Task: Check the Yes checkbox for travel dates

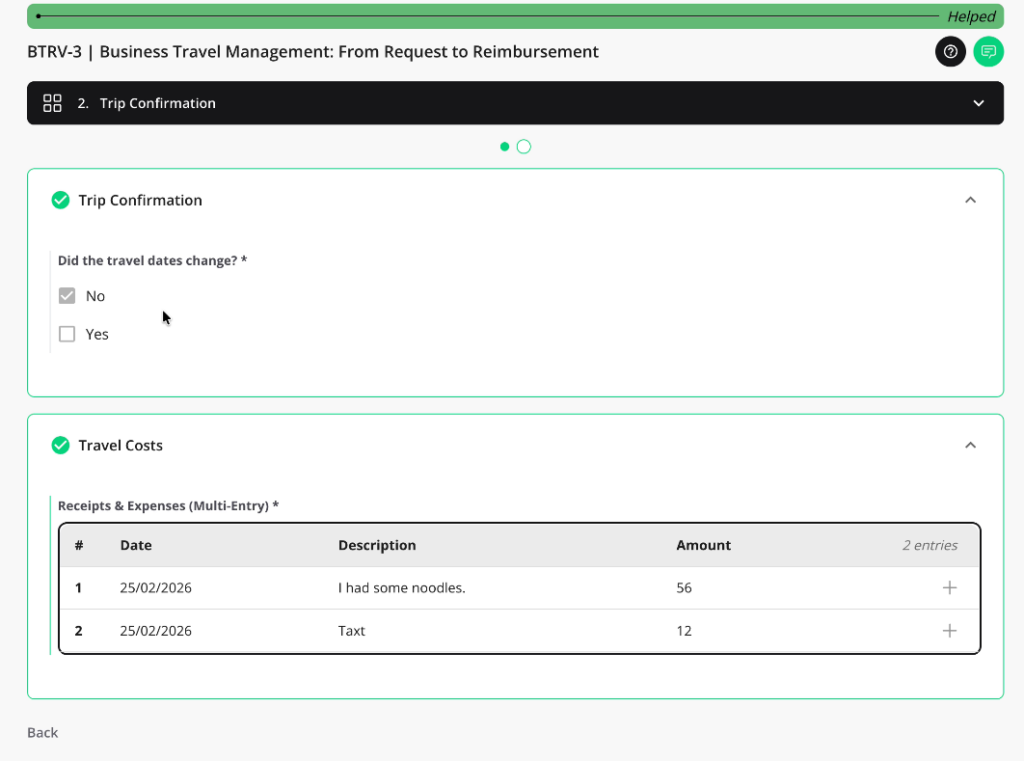Action: [x=67, y=334]
